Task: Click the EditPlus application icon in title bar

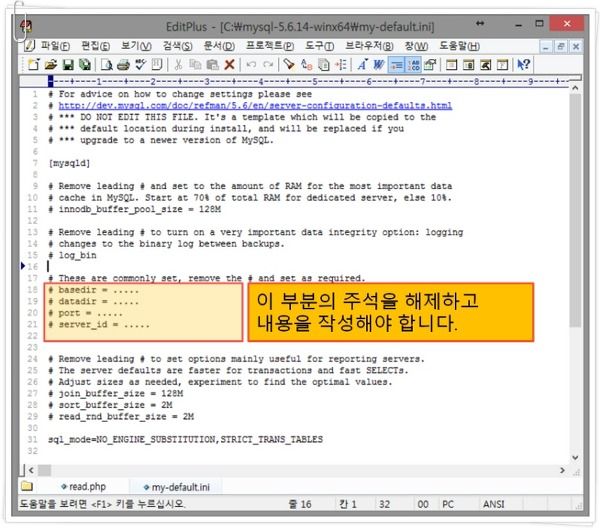Action: pos(26,26)
